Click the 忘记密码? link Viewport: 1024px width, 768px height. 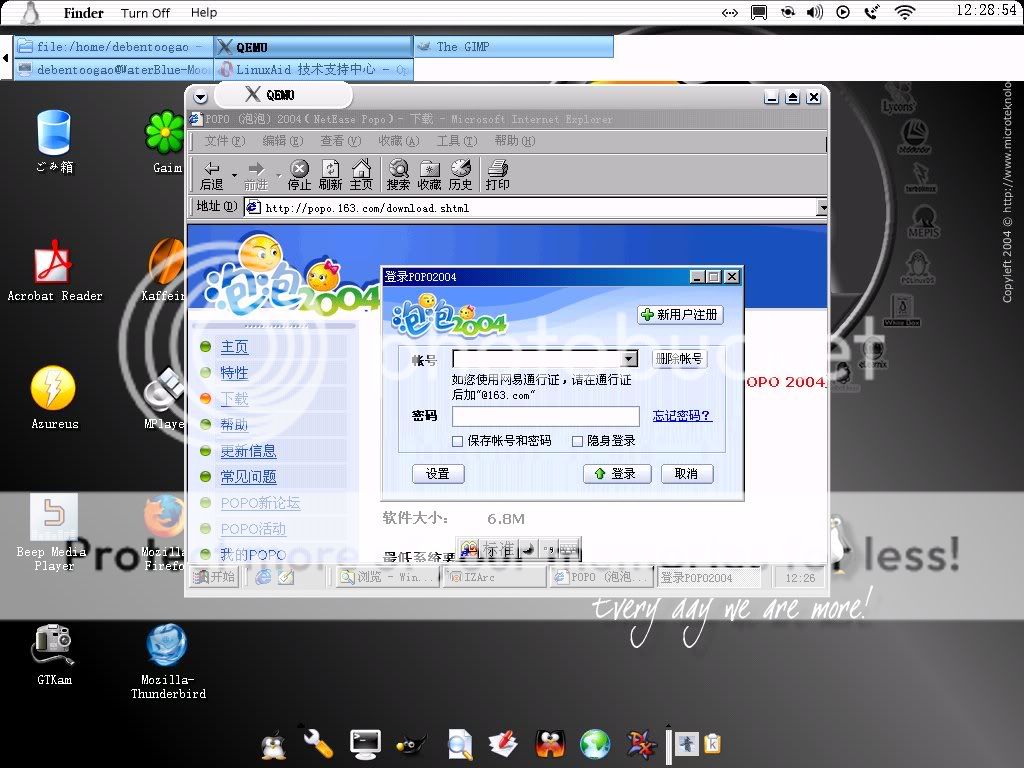(x=682, y=416)
